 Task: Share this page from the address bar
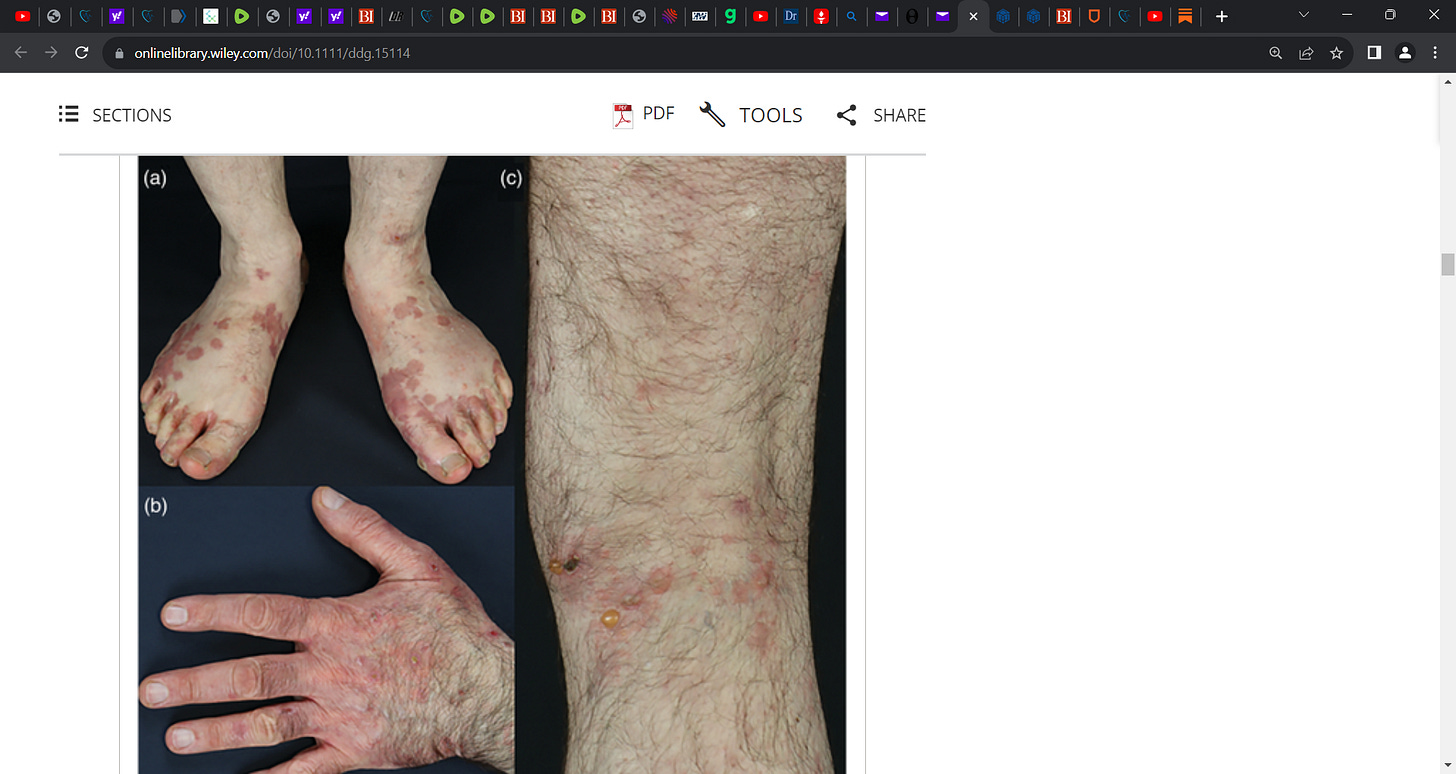point(1306,53)
